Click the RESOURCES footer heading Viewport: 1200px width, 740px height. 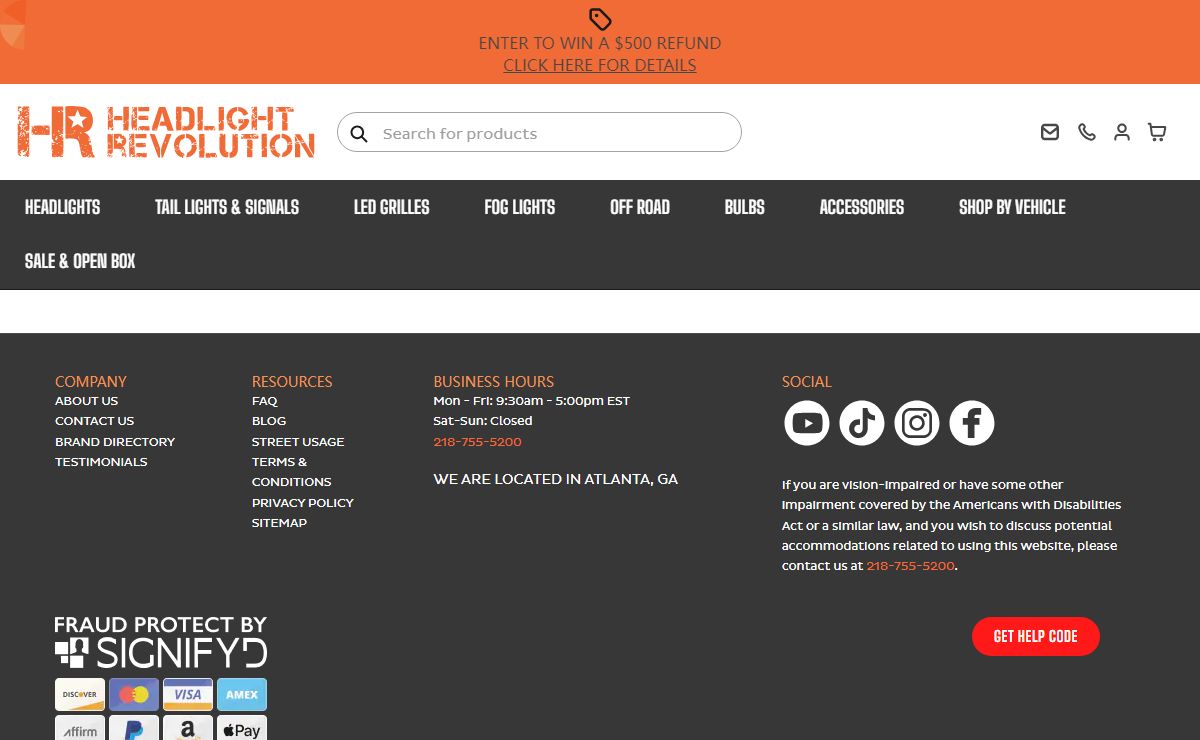click(292, 381)
